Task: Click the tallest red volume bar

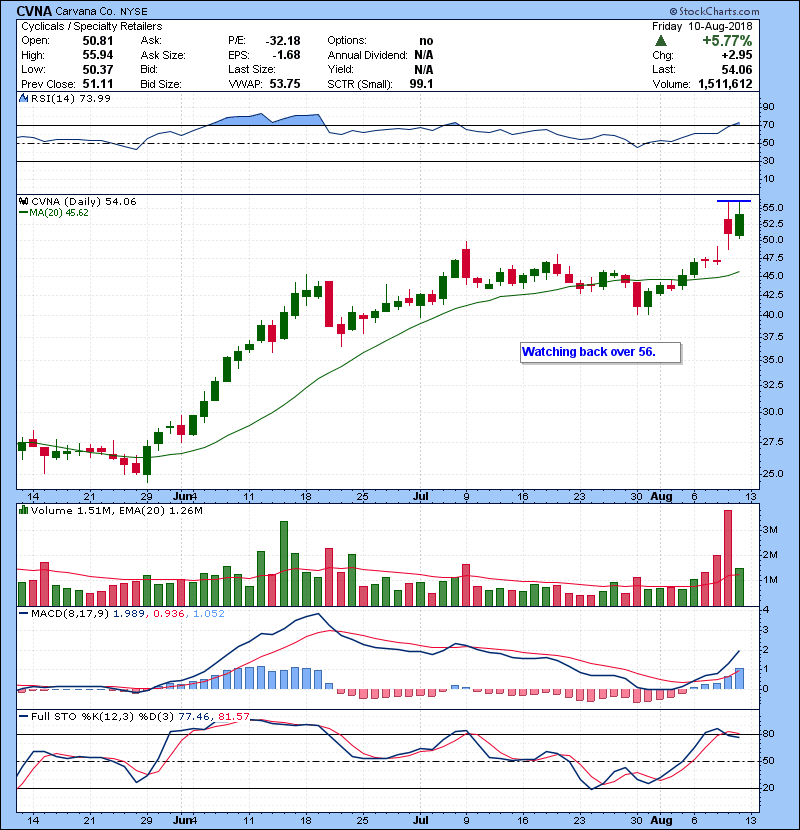Action: click(728, 558)
